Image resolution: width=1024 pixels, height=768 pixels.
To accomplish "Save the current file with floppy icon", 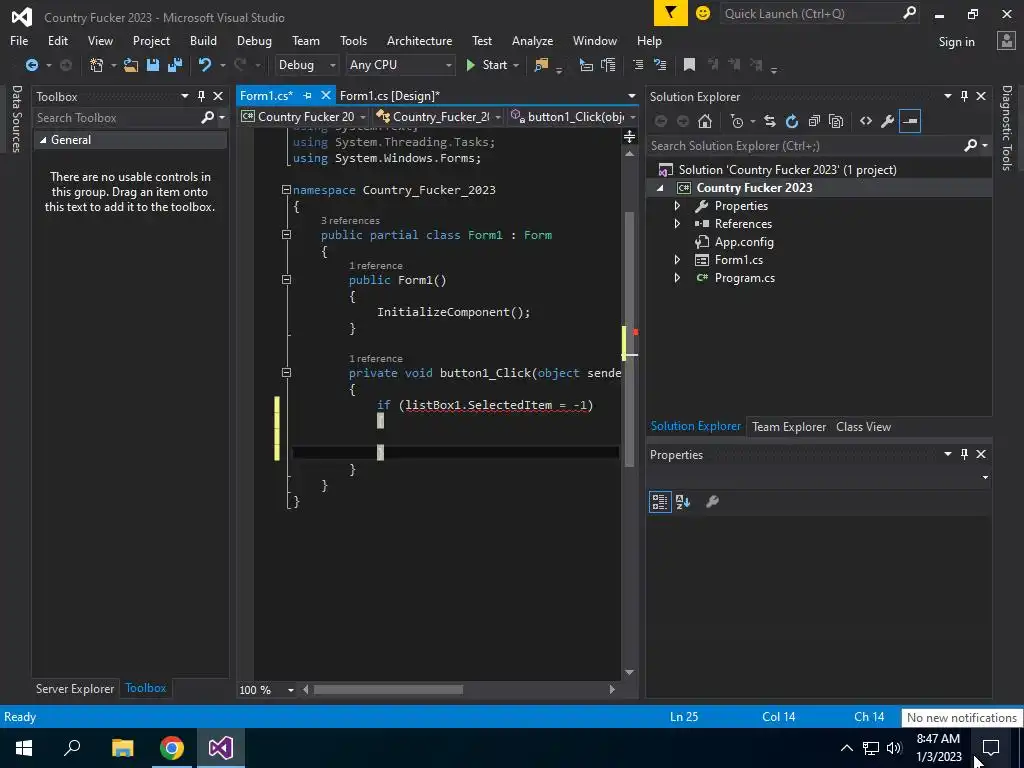I will tap(153, 65).
